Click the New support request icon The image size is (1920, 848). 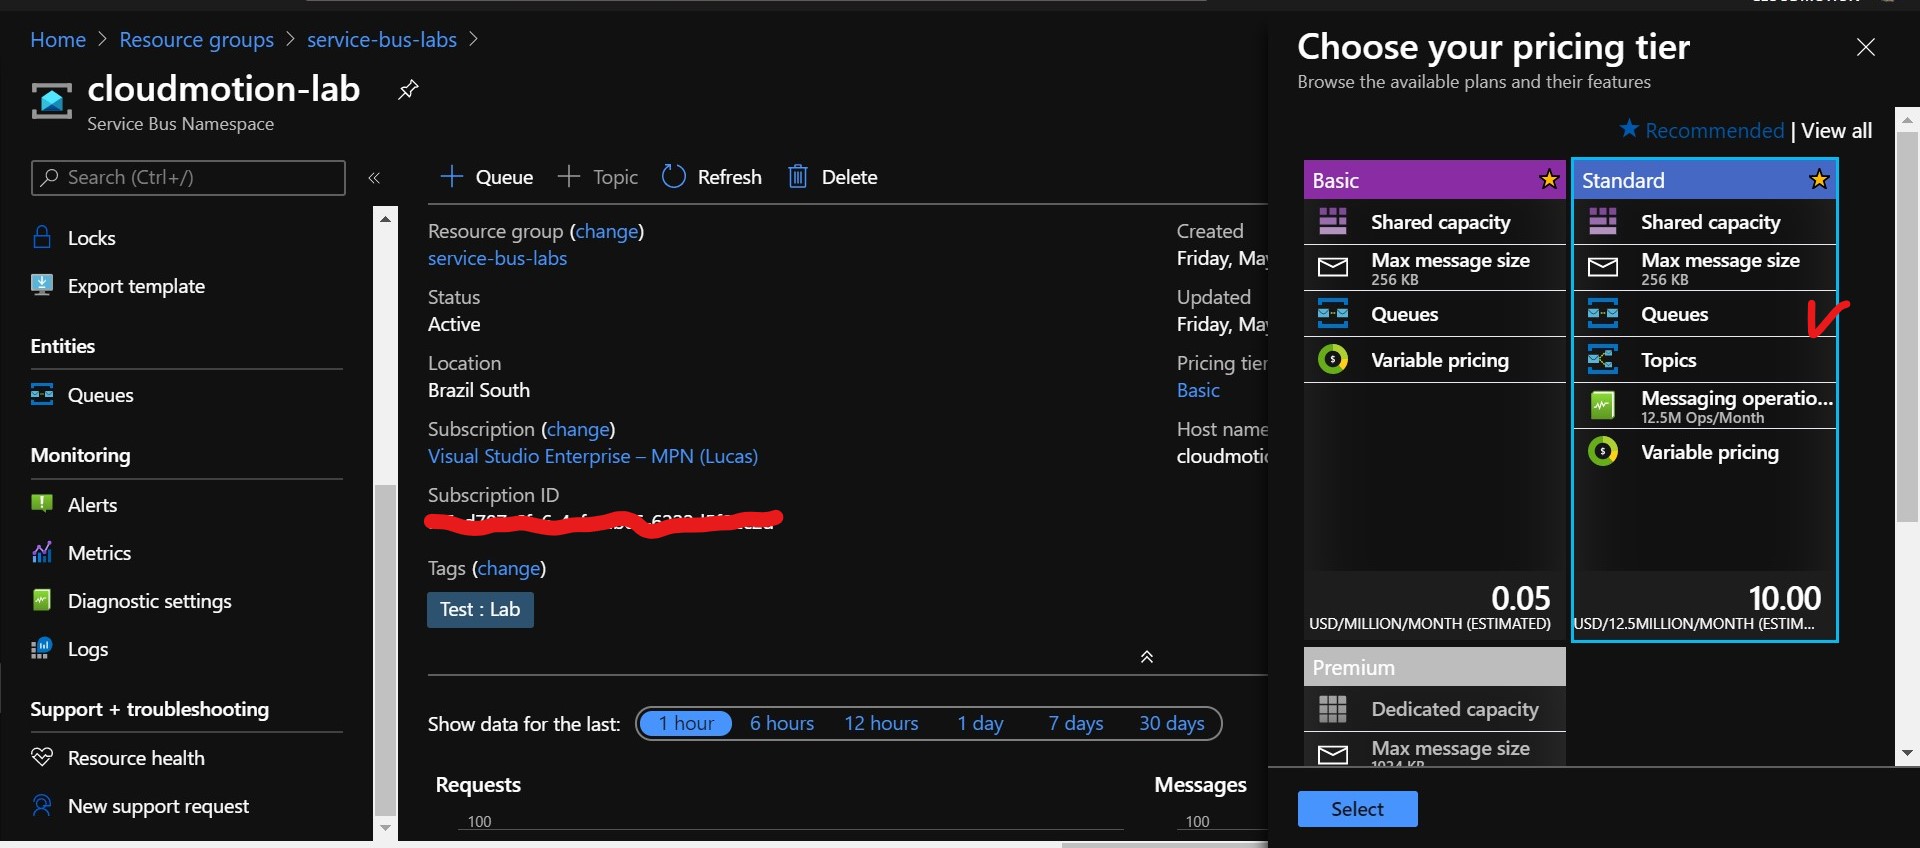coord(42,805)
